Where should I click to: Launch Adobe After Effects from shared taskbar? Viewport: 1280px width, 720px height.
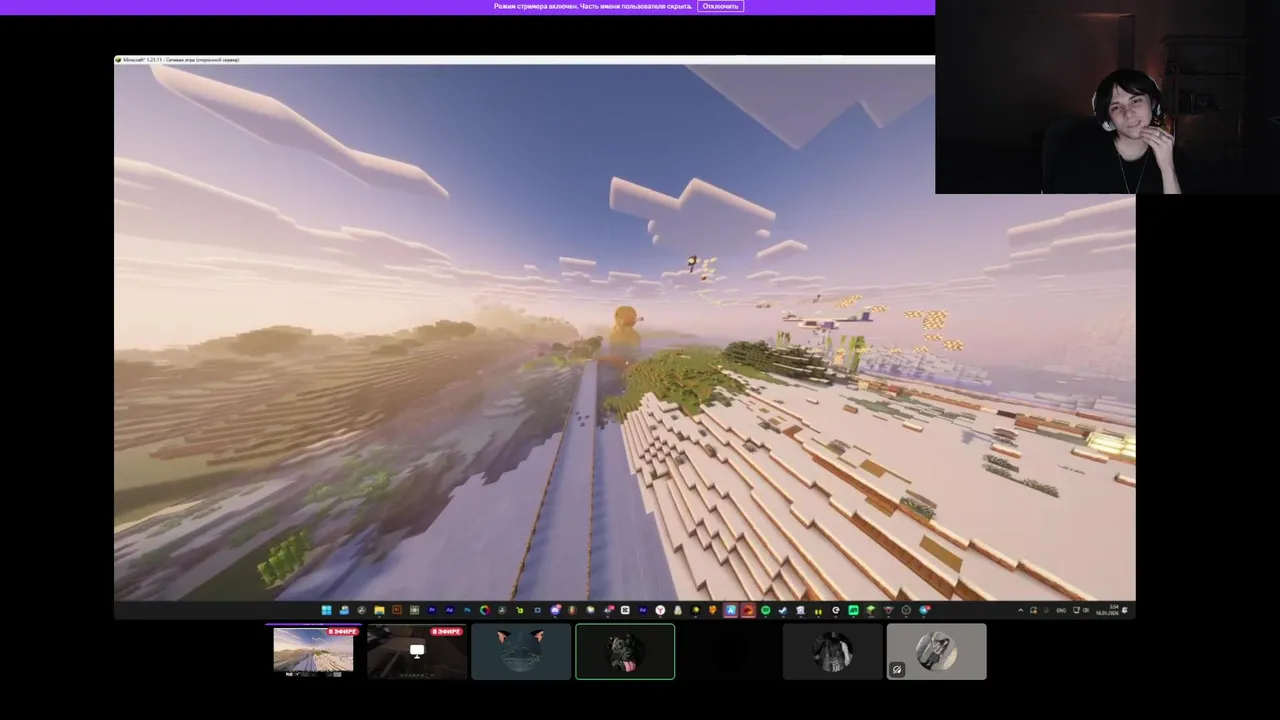[x=450, y=610]
